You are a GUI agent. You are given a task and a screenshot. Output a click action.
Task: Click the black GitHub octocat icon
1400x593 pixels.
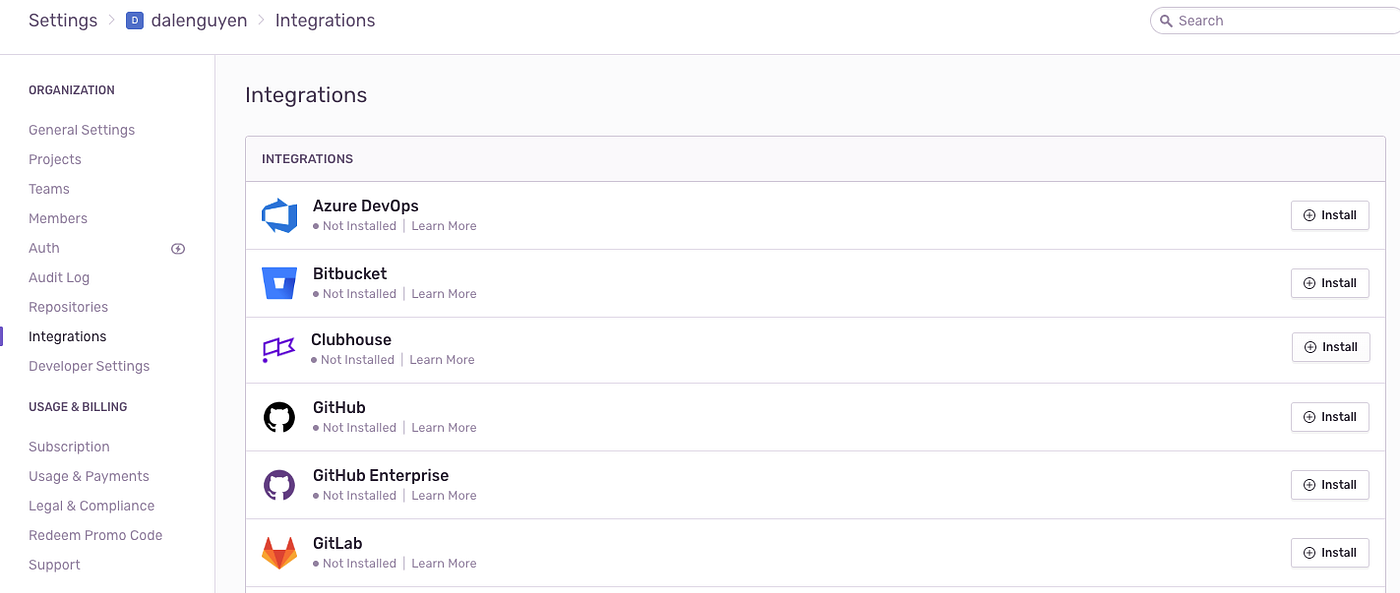(279, 417)
